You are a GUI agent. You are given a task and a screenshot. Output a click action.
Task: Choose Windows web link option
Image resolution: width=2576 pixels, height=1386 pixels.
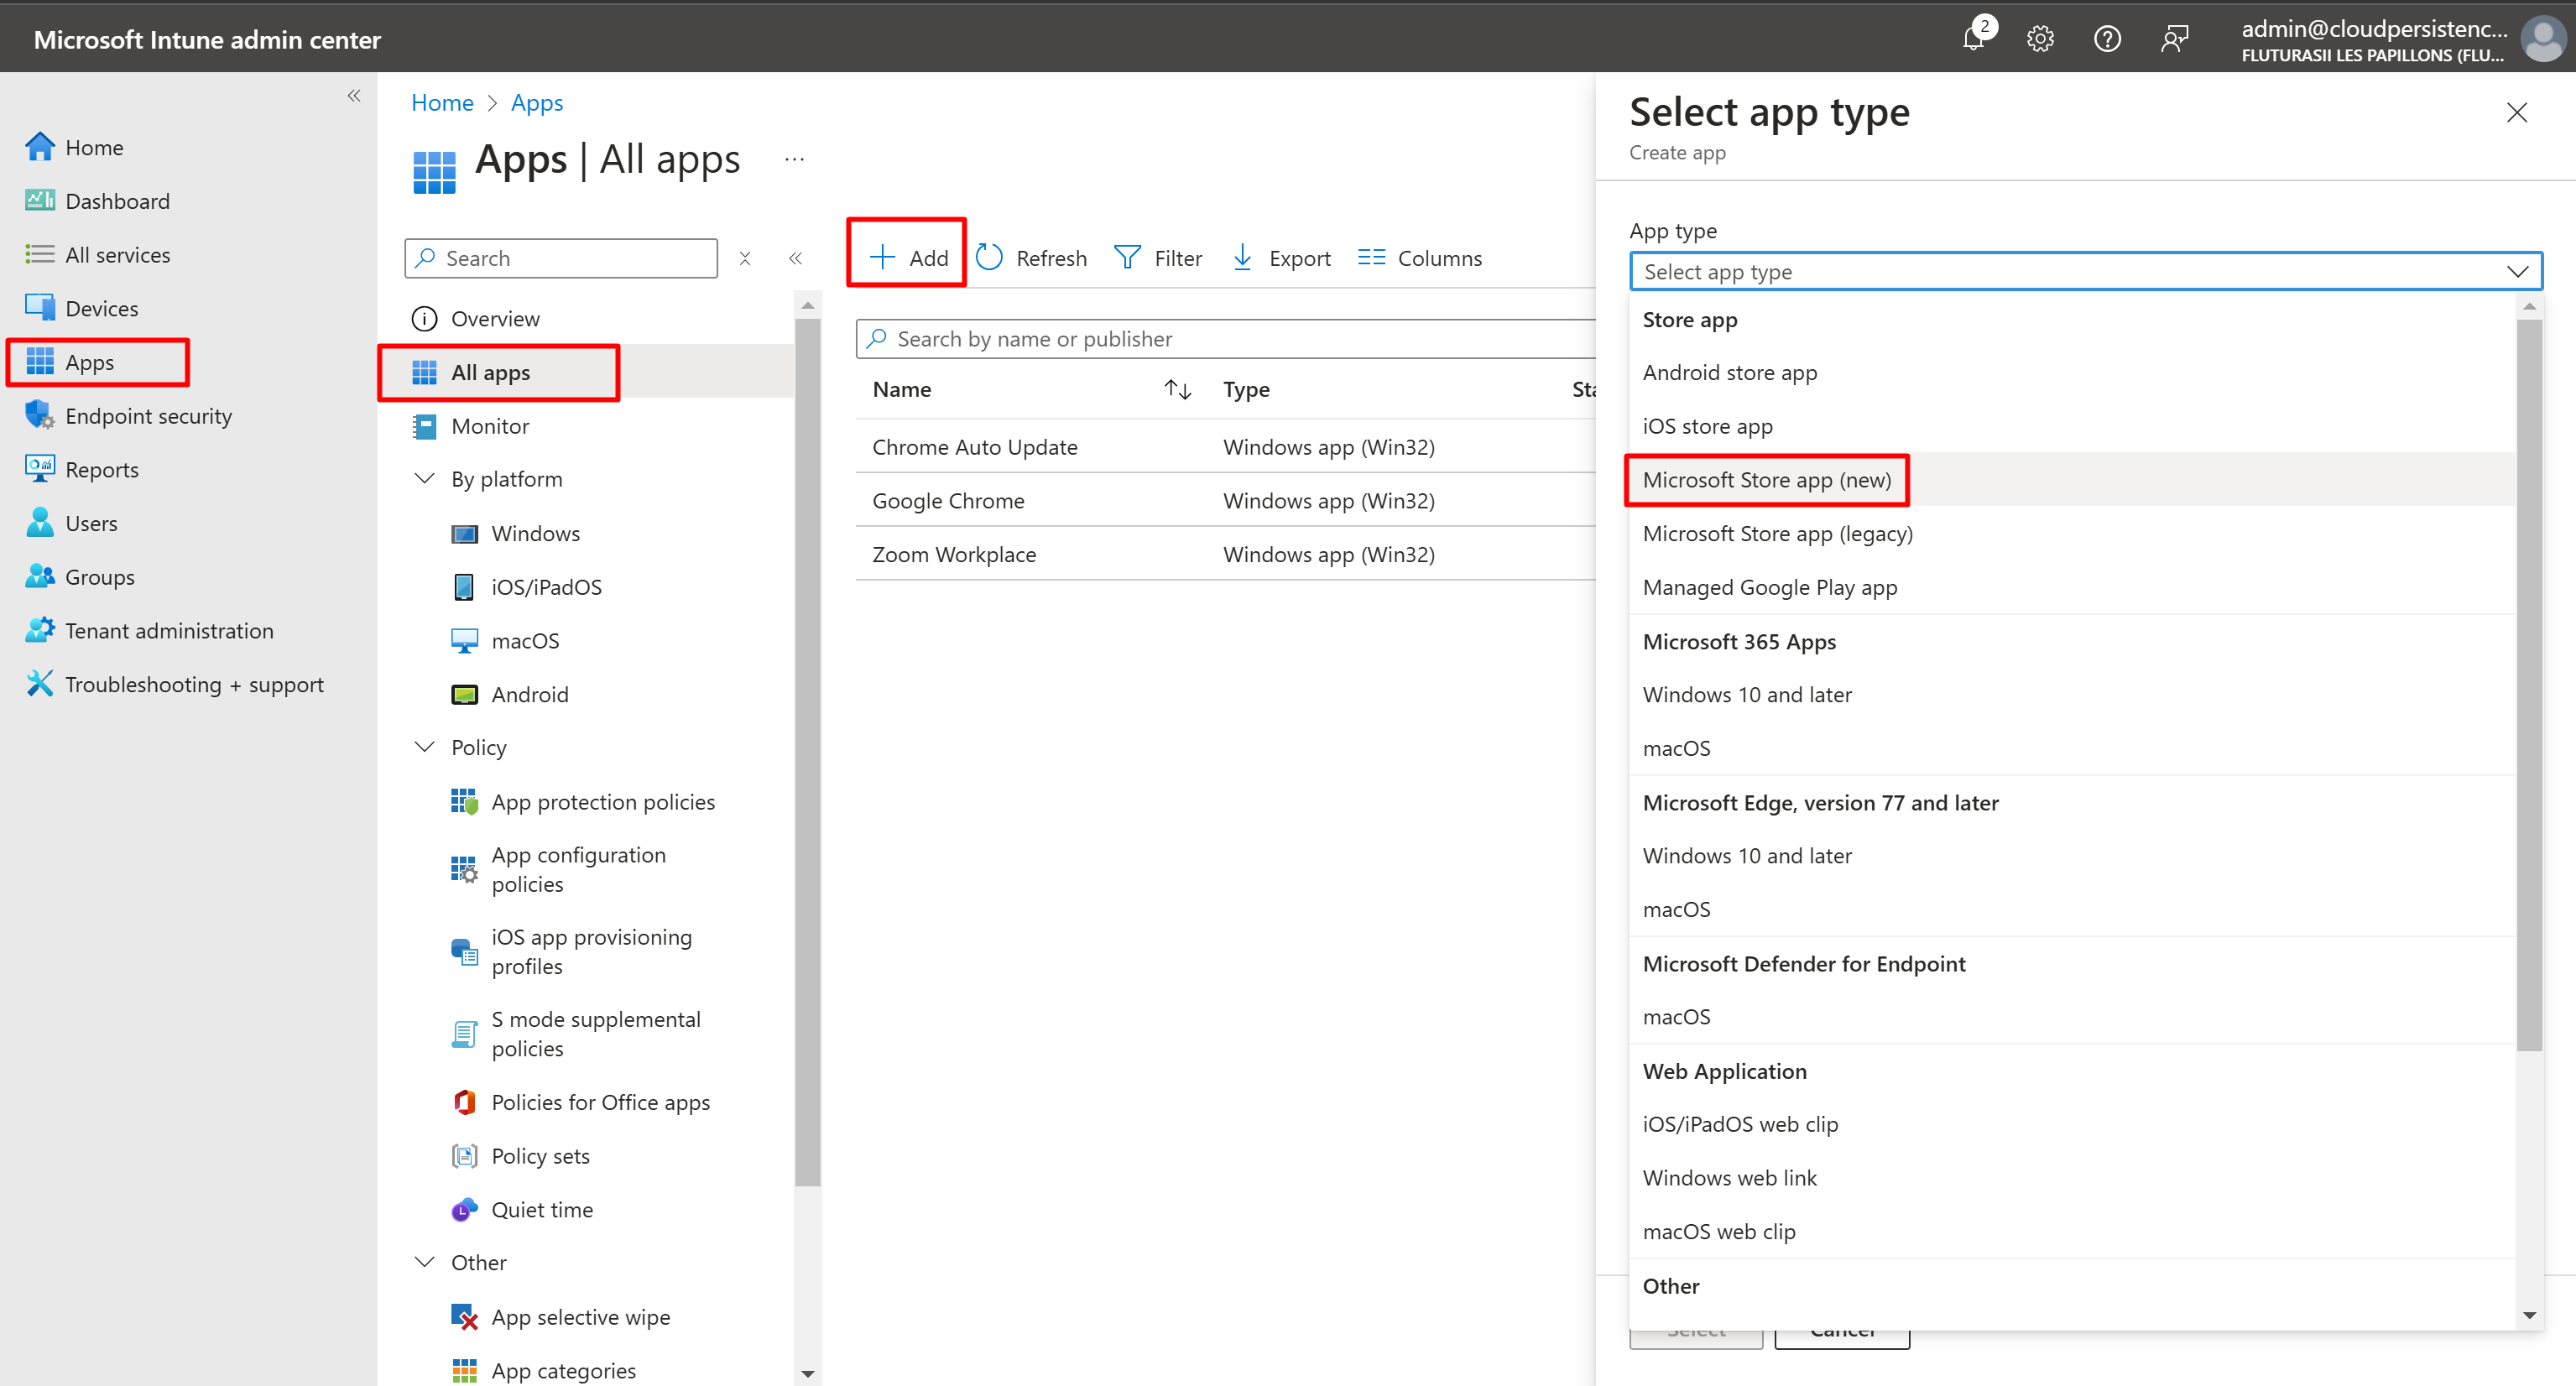(x=2073, y=1178)
